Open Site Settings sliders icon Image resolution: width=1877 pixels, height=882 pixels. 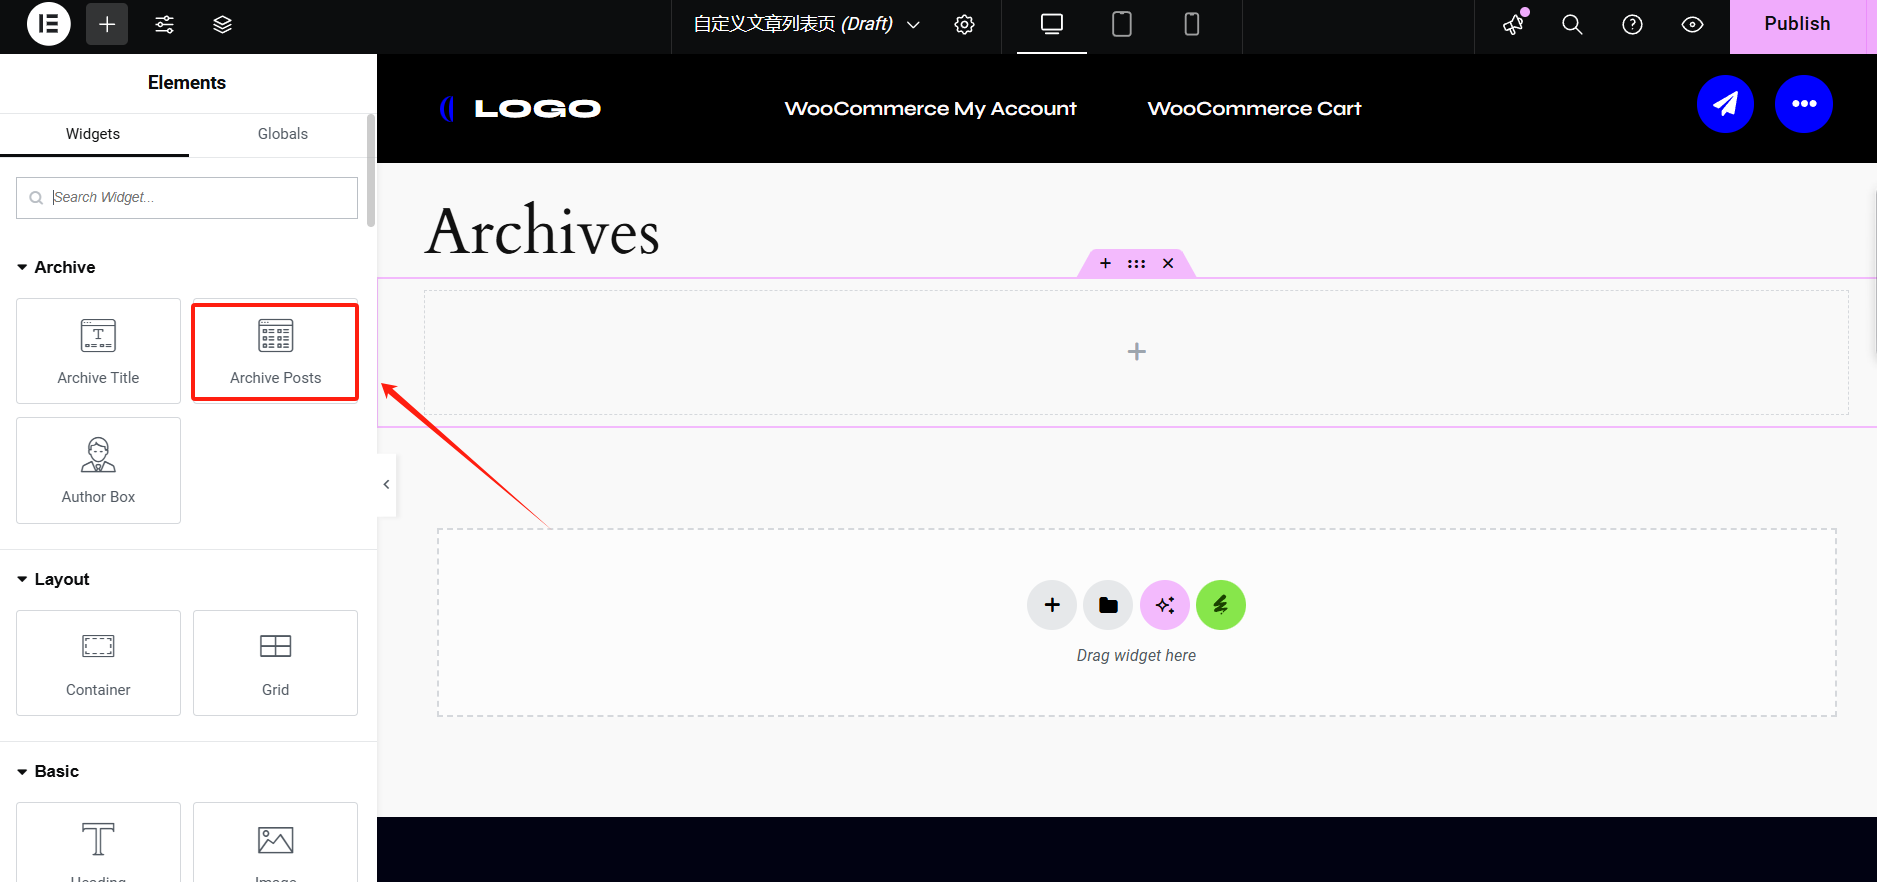[165, 24]
